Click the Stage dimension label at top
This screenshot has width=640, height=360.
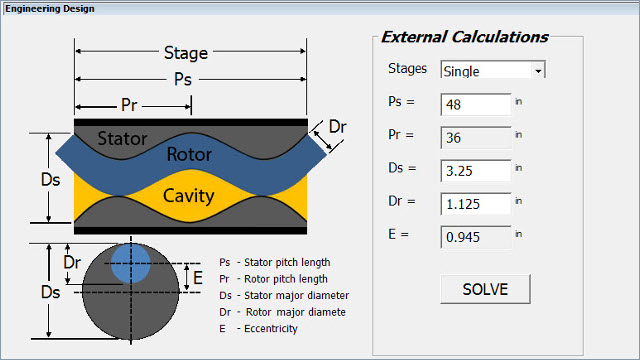coord(186,53)
